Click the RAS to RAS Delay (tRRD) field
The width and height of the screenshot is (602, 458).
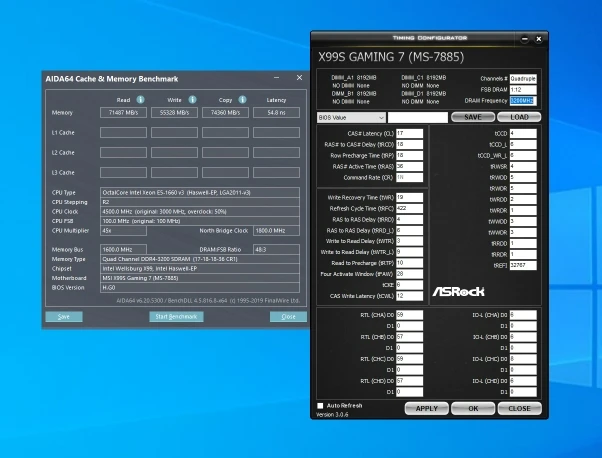click(x=409, y=220)
